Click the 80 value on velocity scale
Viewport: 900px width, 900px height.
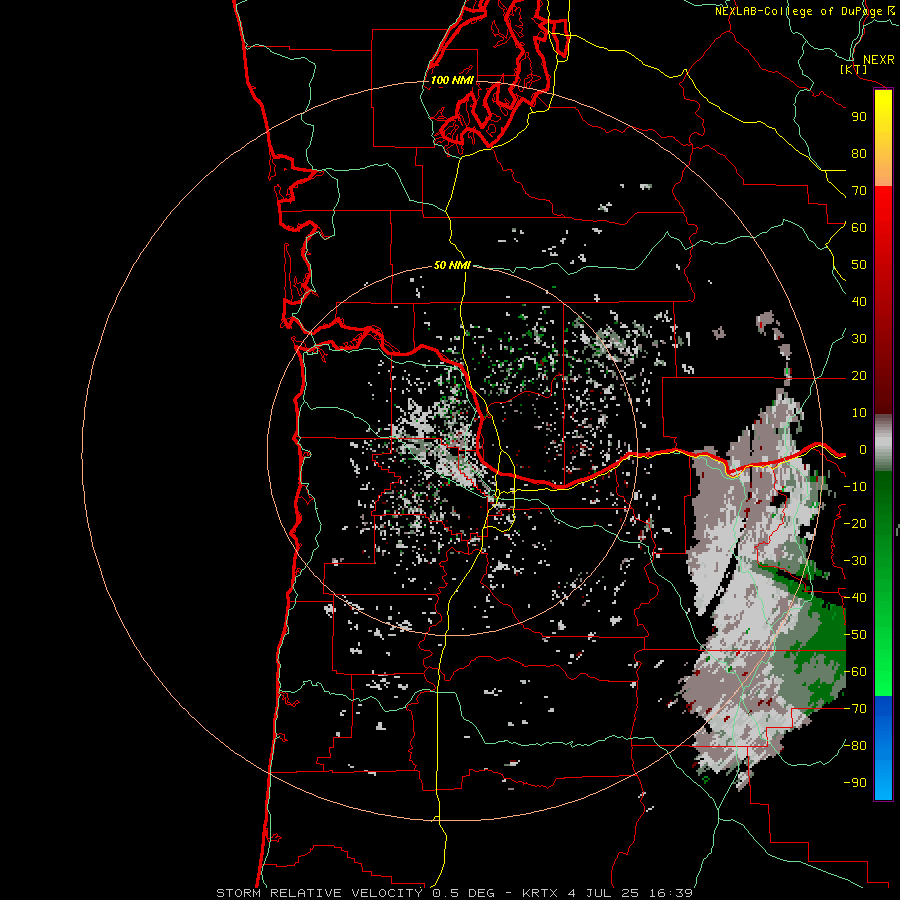(859, 154)
